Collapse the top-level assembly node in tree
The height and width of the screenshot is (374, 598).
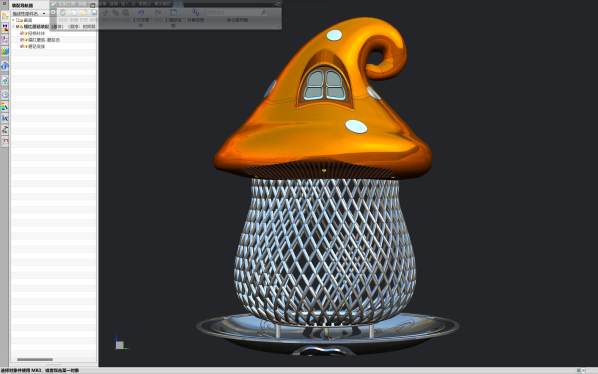14,26
